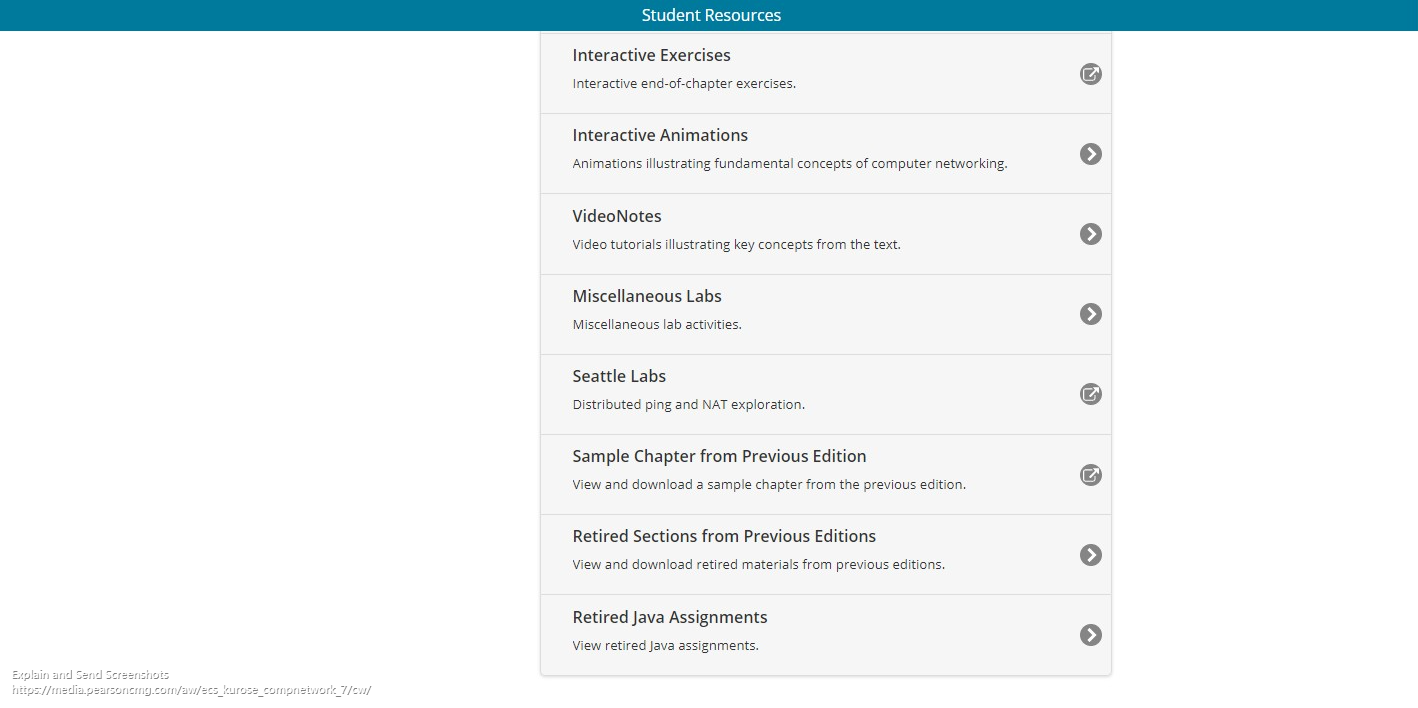1418x708 pixels.
Task: Click chevron arrow next to Miscellaneous Labs
Action: (1090, 314)
